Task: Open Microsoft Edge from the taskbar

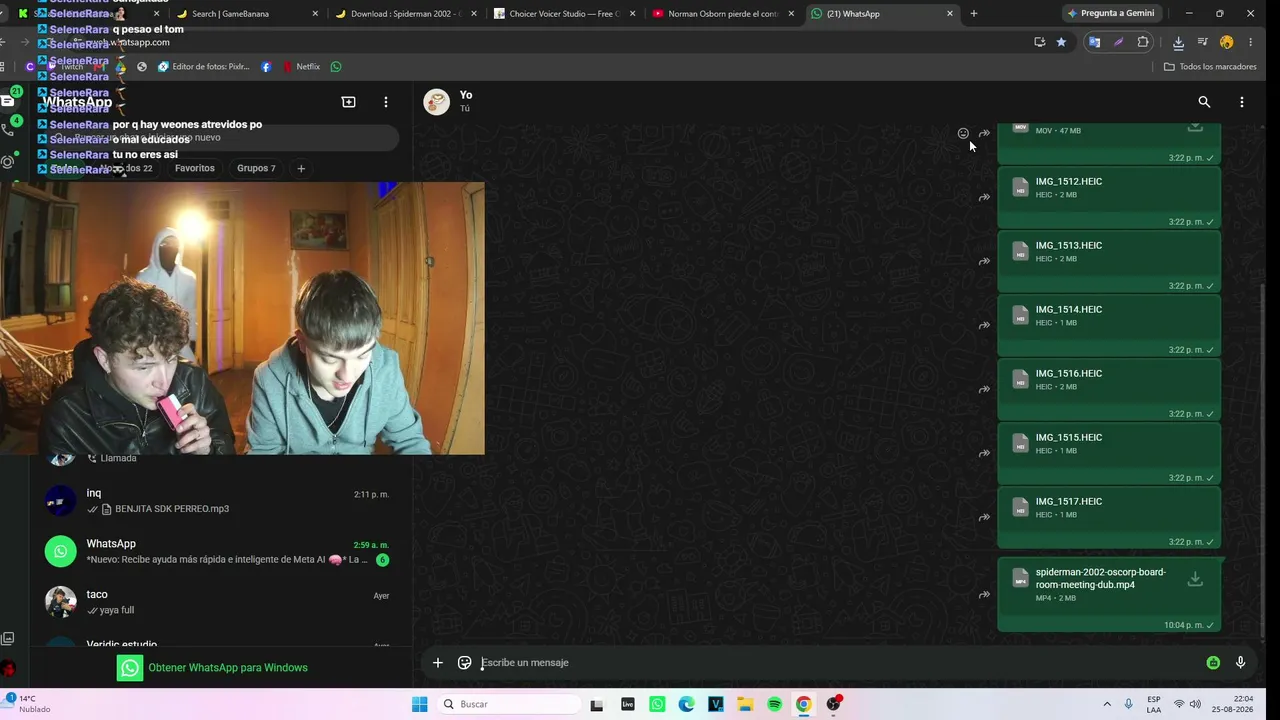Action: [686, 704]
